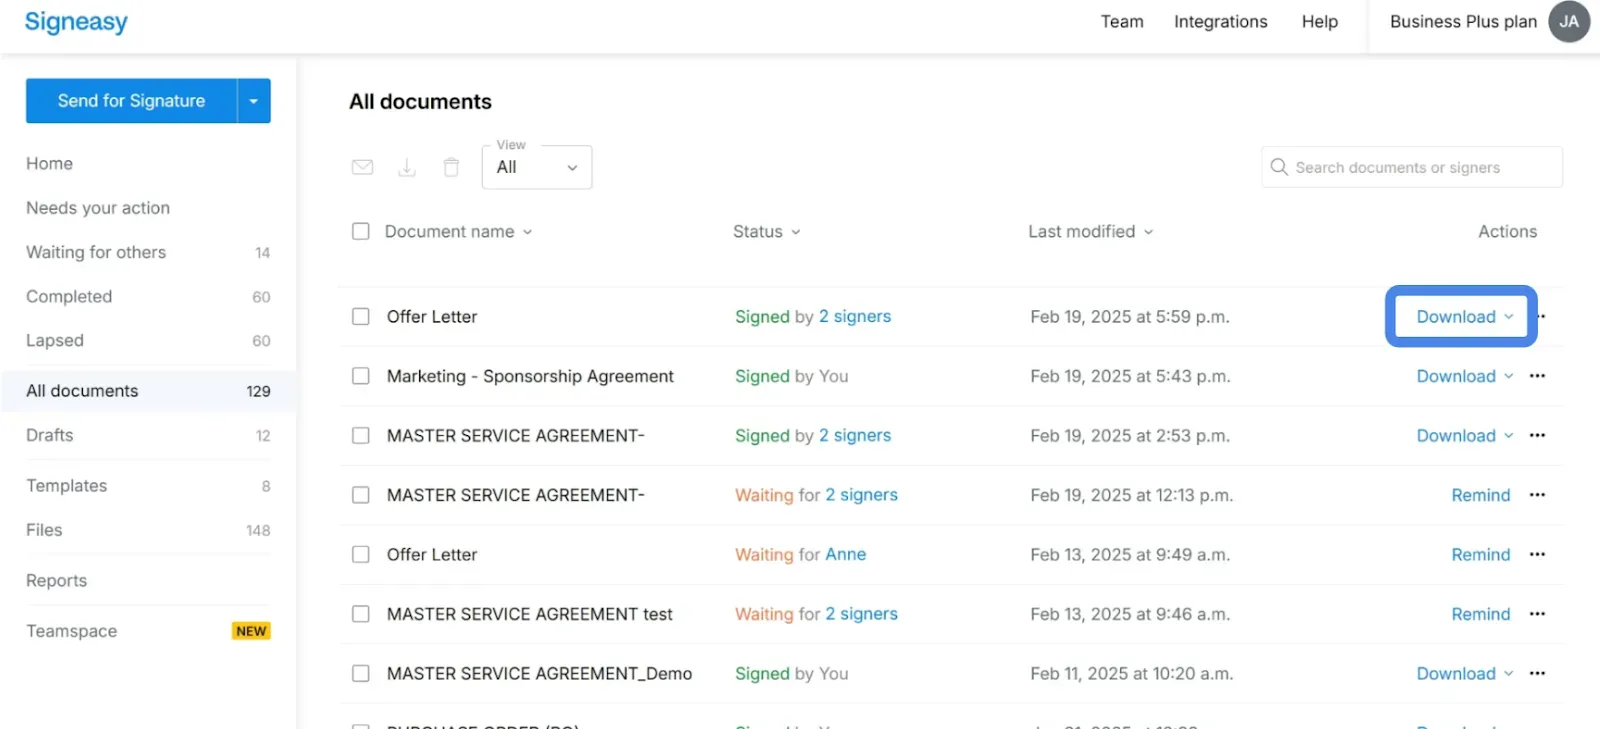Screen dimensions: 1600x729
Task: Open Marketing - Sponsorship Agreement document
Action: (x=530, y=376)
